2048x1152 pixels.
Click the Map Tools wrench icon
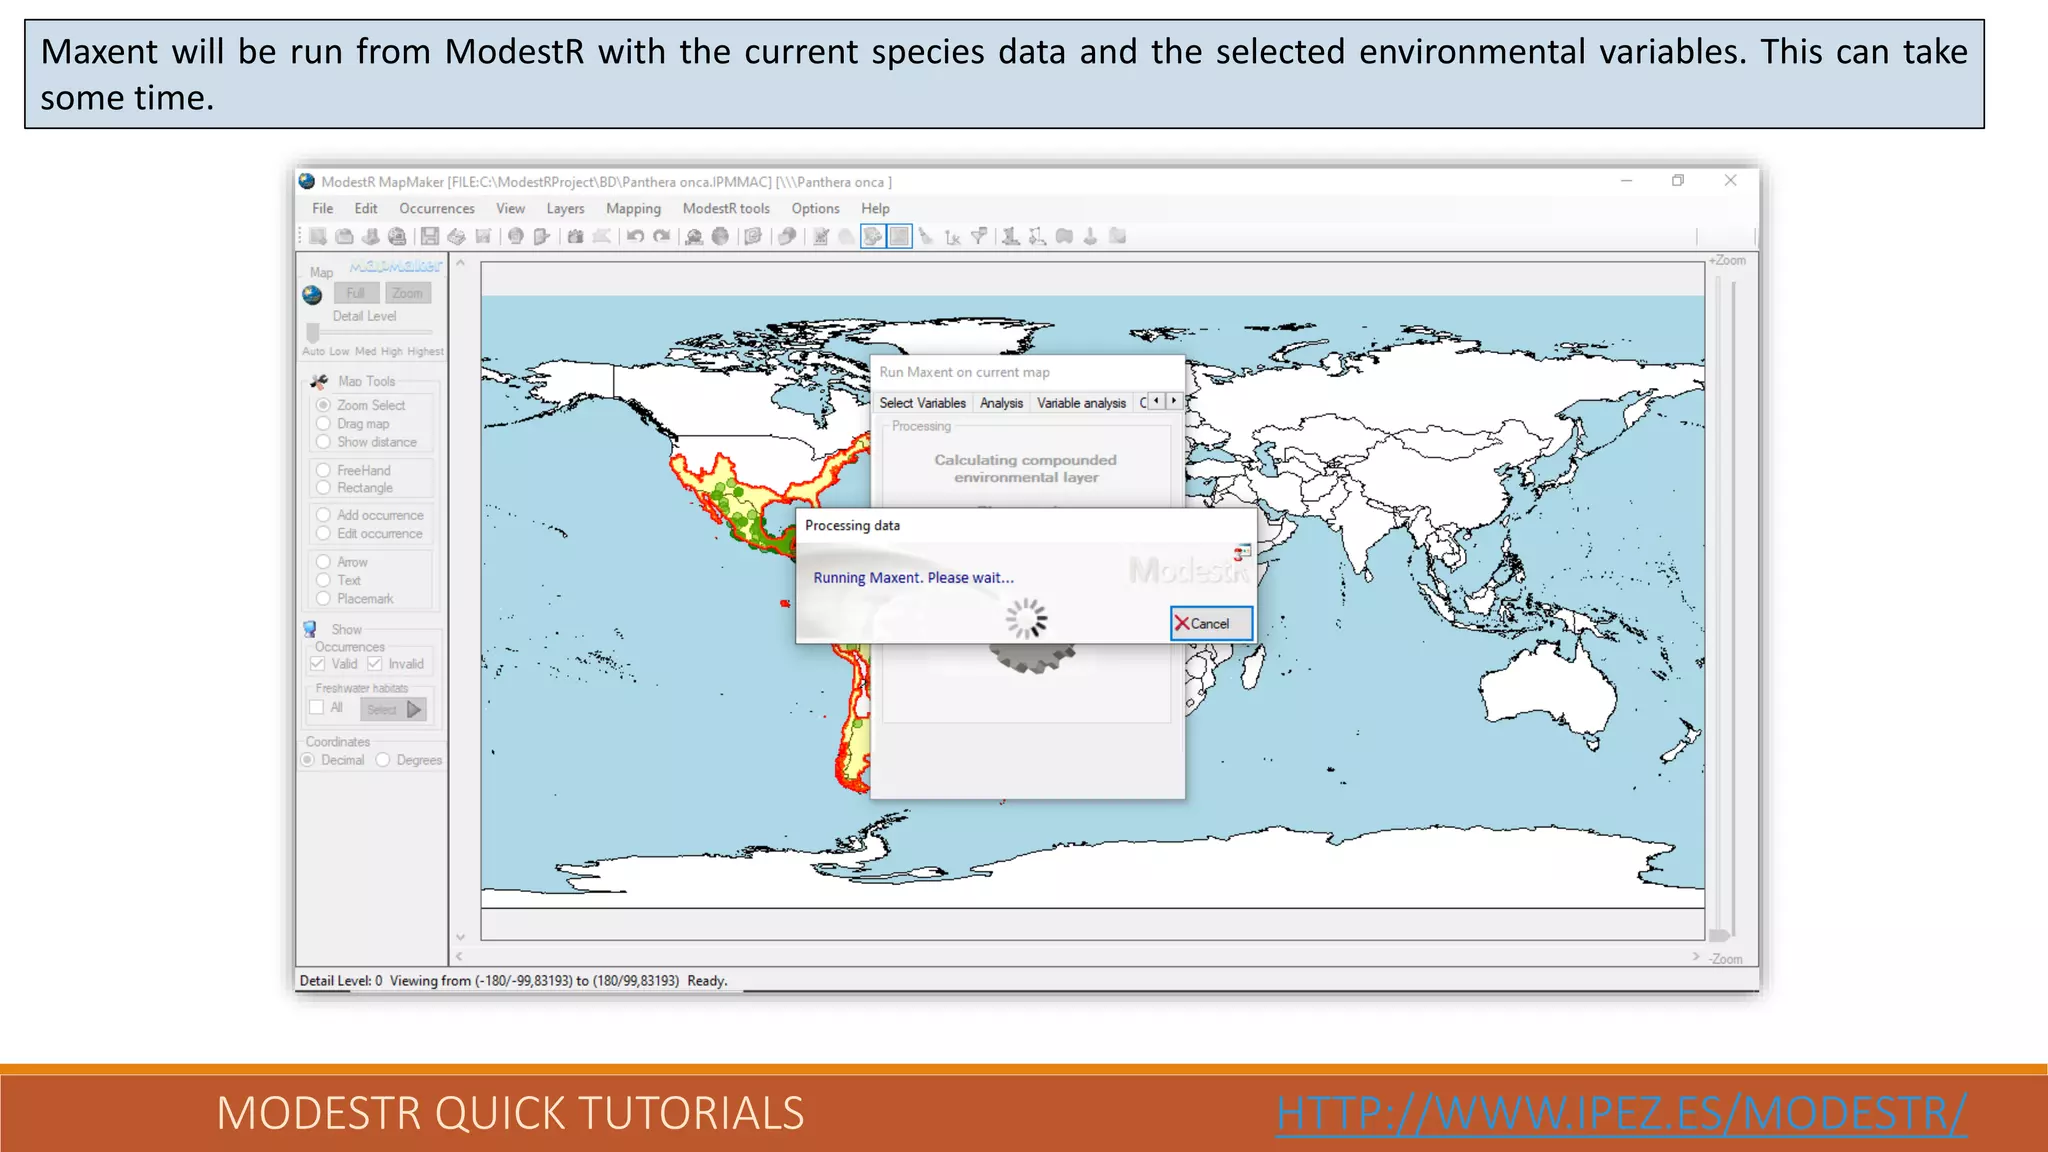click(319, 382)
